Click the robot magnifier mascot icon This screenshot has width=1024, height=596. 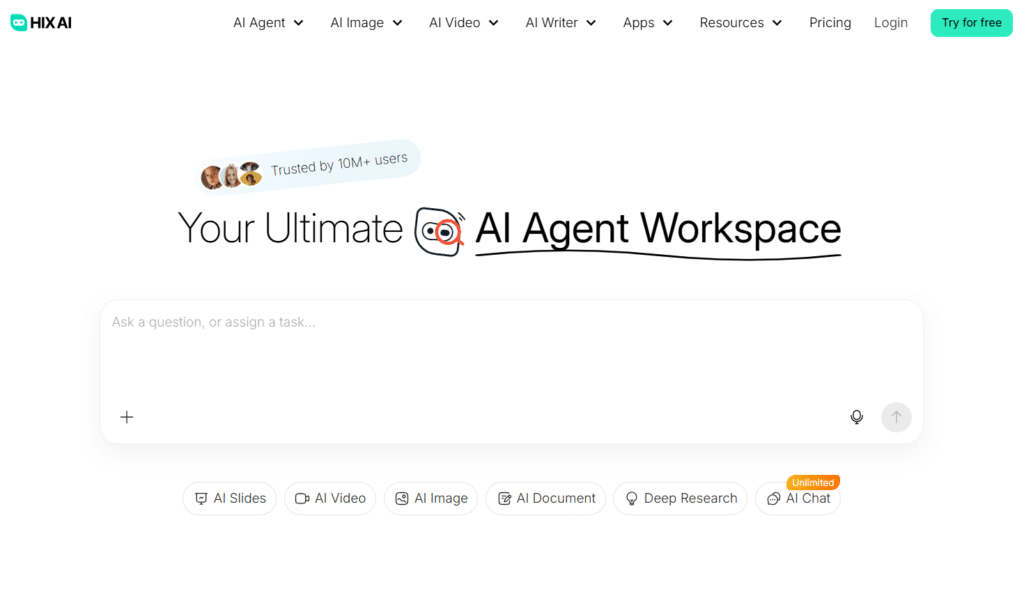(440, 232)
